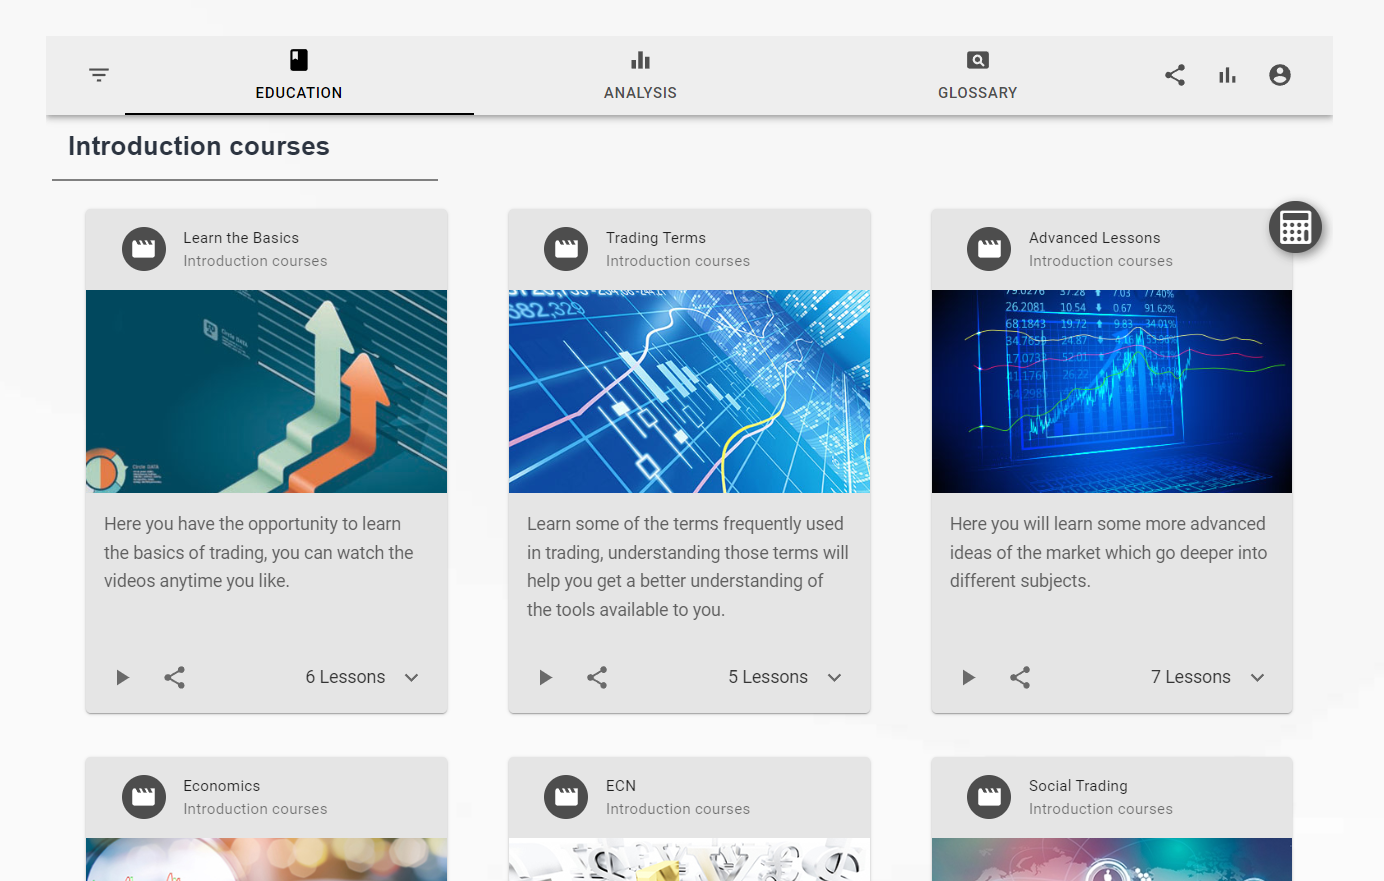This screenshot has width=1384, height=881.
Task: Click Introduction courses subtitle under Trading Terms
Action: click(x=678, y=261)
